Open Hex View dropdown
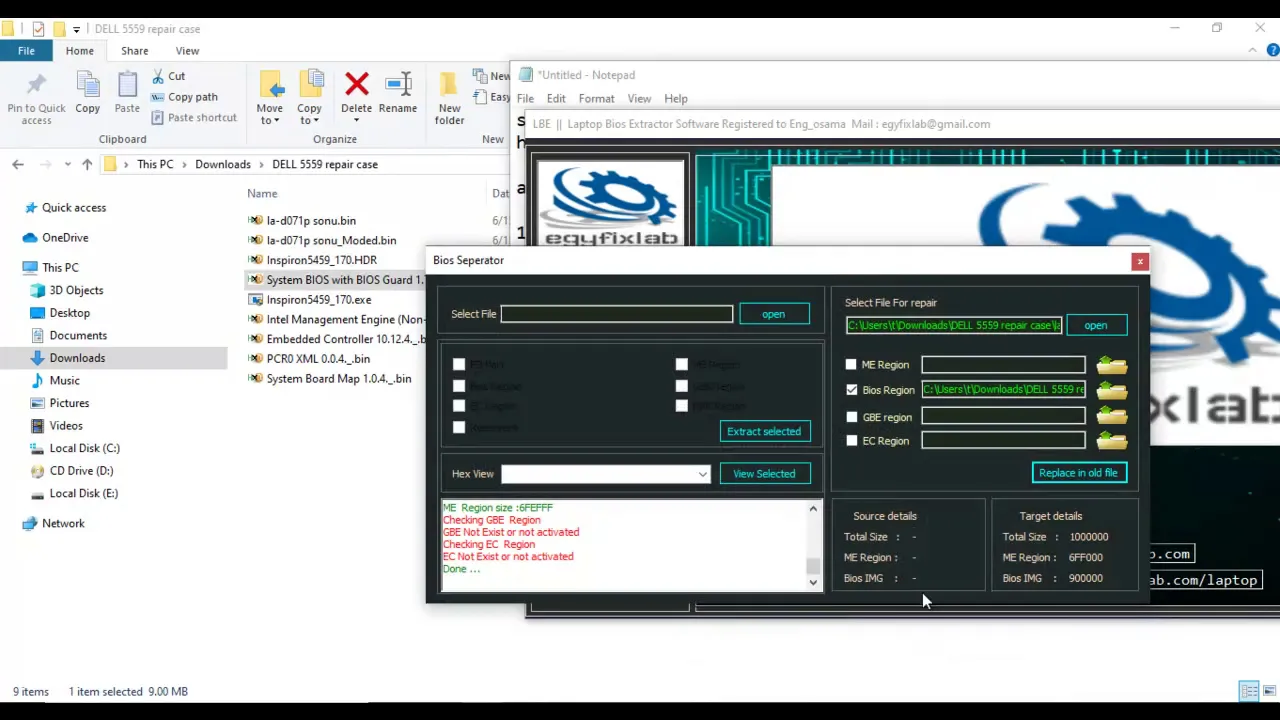 (703, 474)
